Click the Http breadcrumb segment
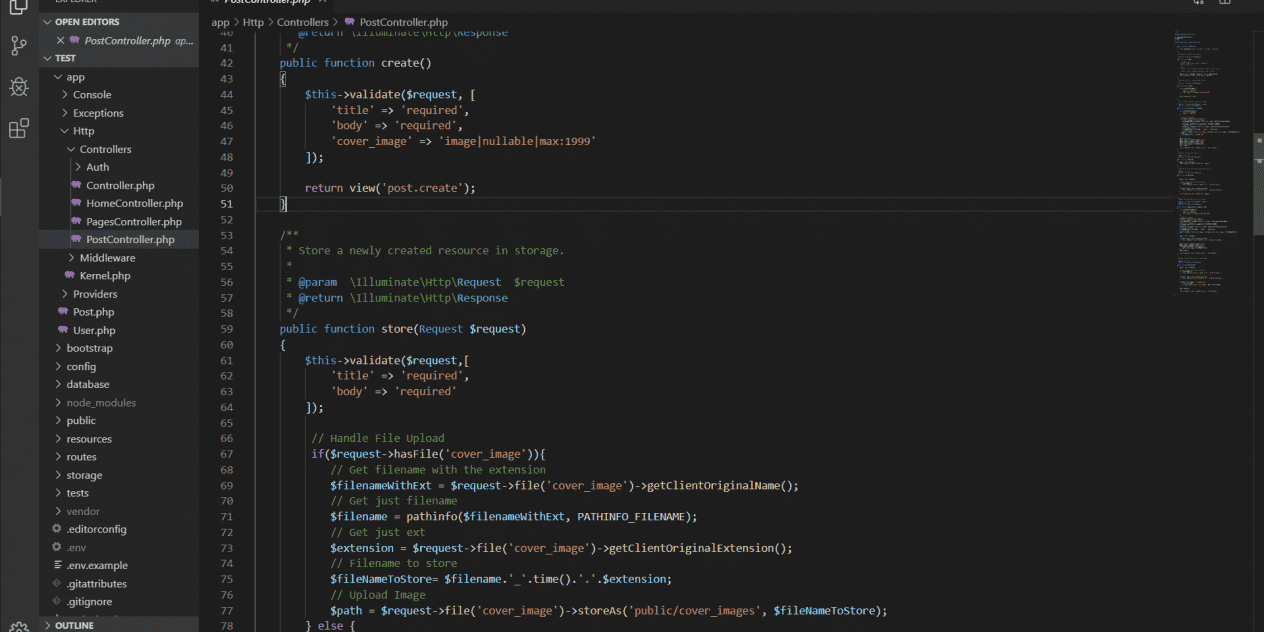The width and height of the screenshot is (1264, 632). pos(253,22)
